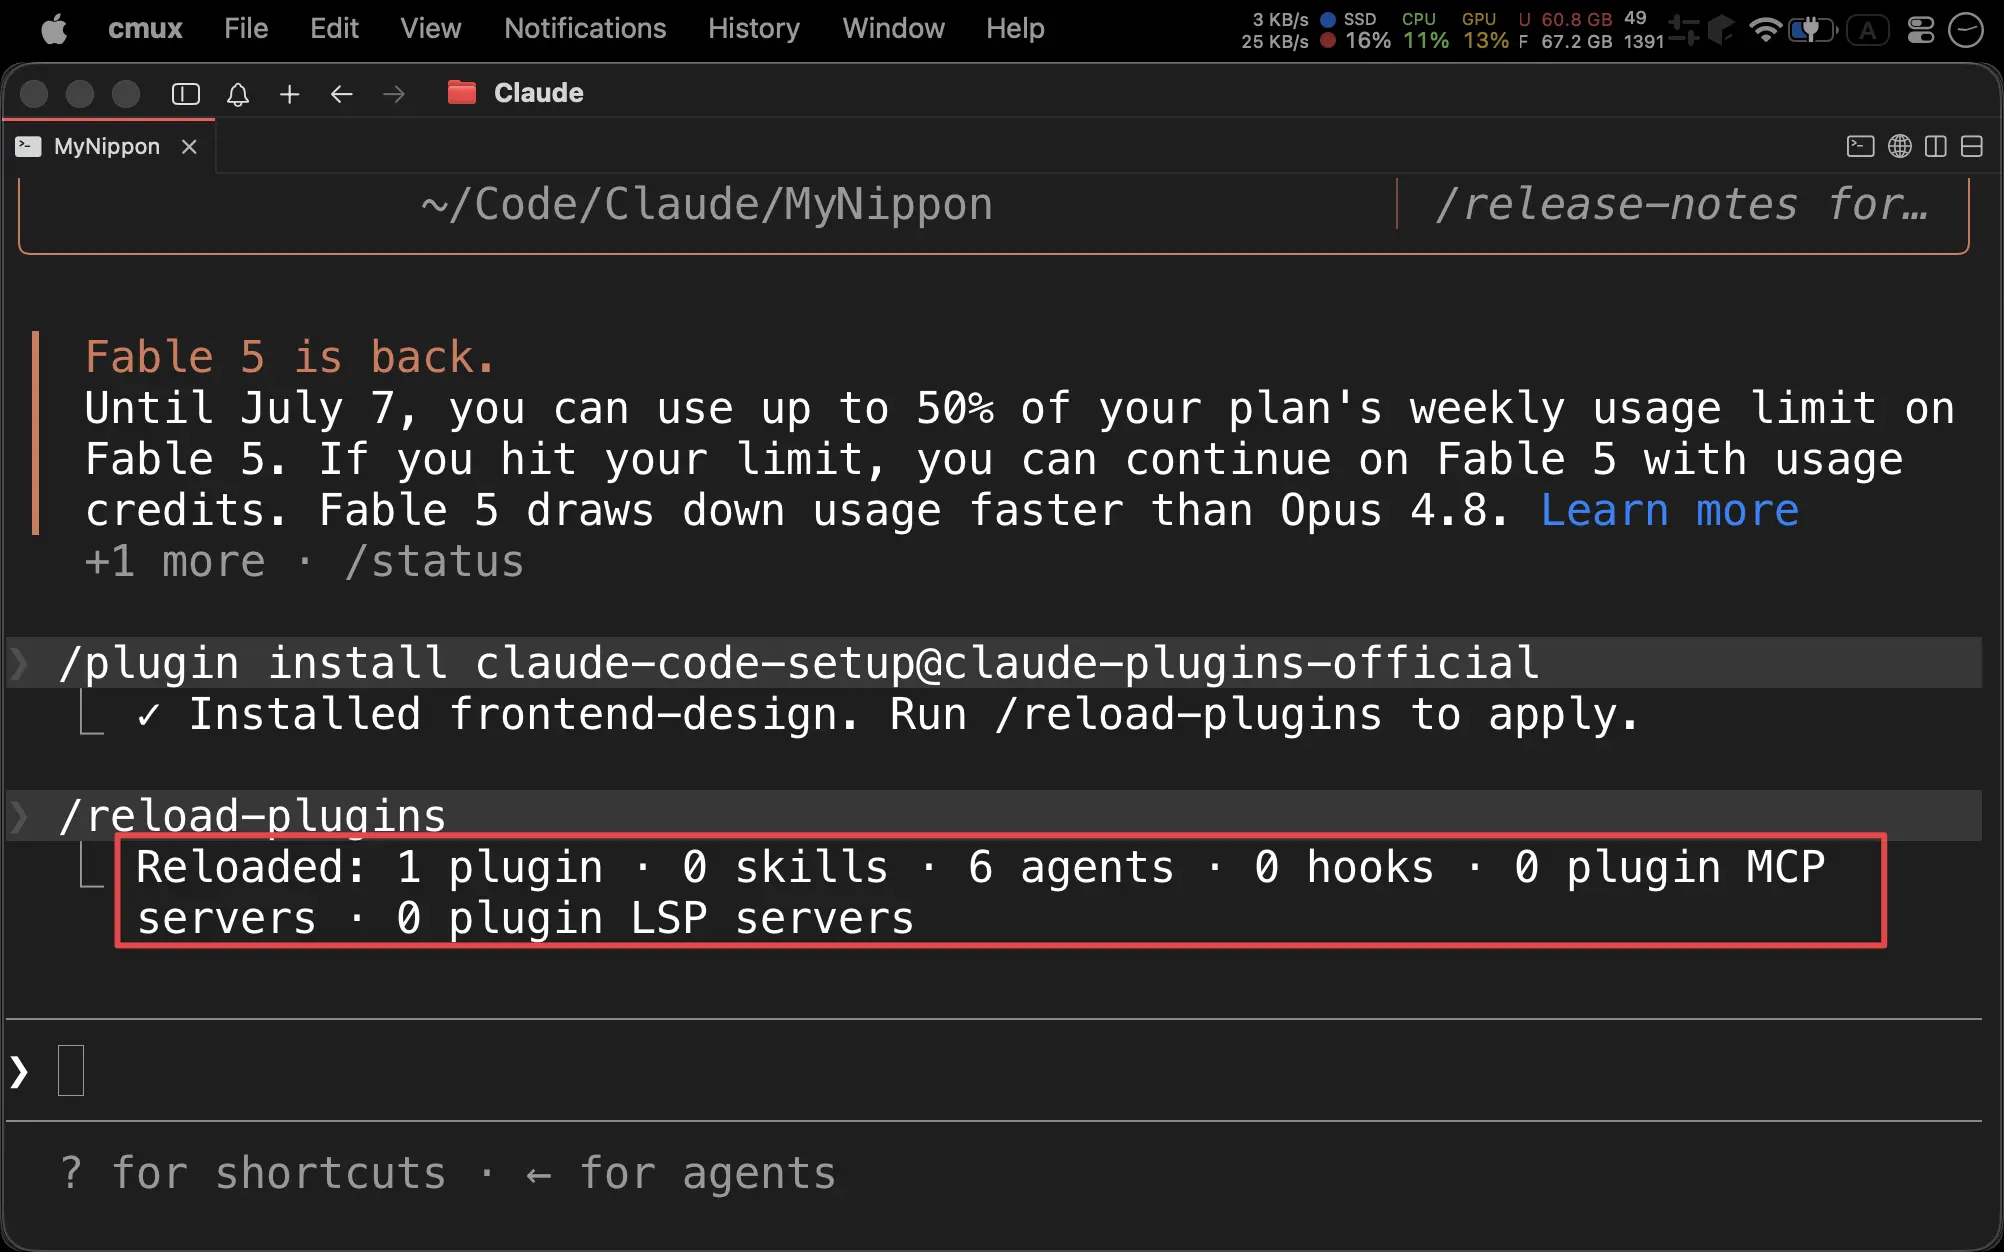Open notifications bell icon

click(x=238, y=94)
